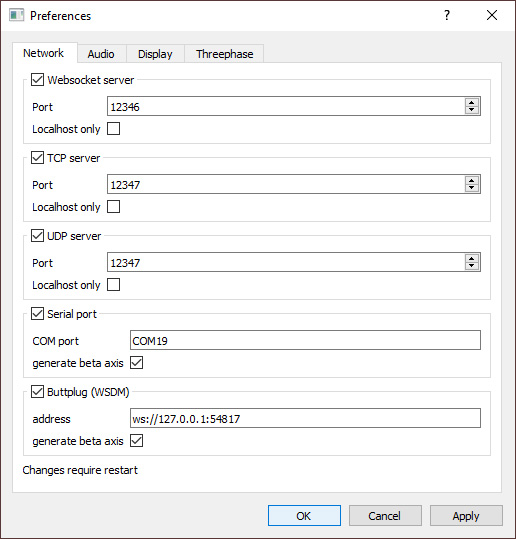Click the Buttplug address field
Image resolution: width=516 pixels, height=539 pixels.
click(x=305, y=418)
